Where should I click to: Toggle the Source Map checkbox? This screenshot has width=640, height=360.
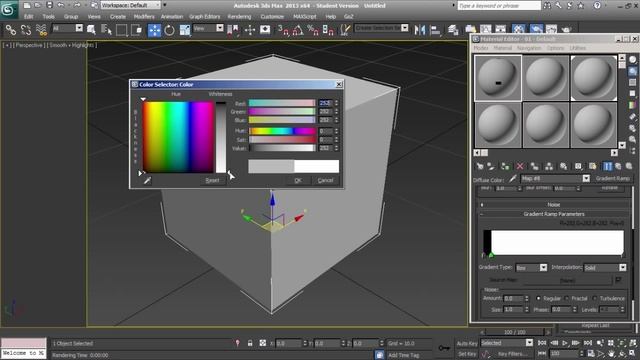[x=618, y=280]
